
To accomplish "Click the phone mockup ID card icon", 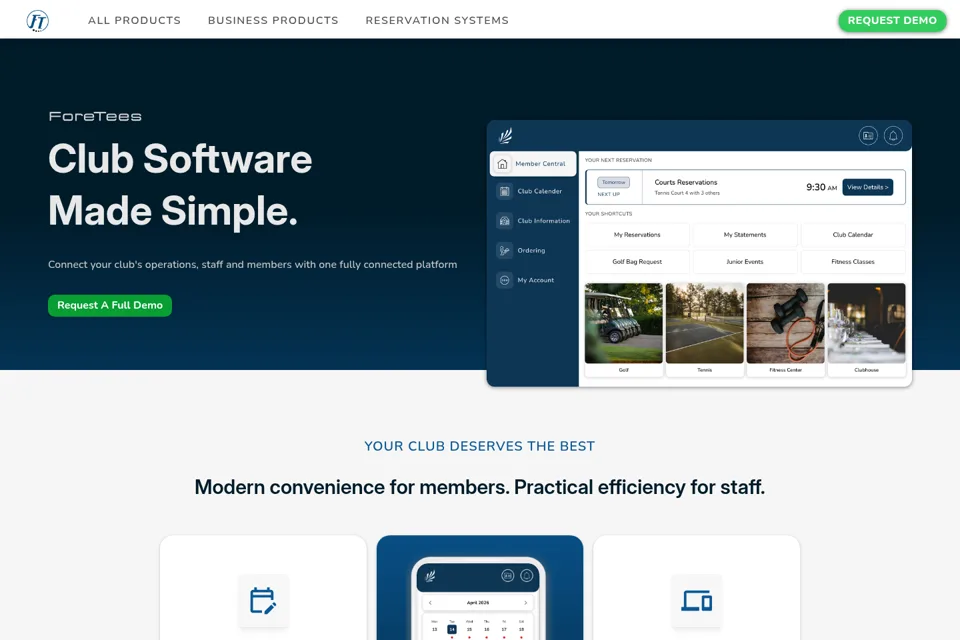I will click(x=508, y=575).
